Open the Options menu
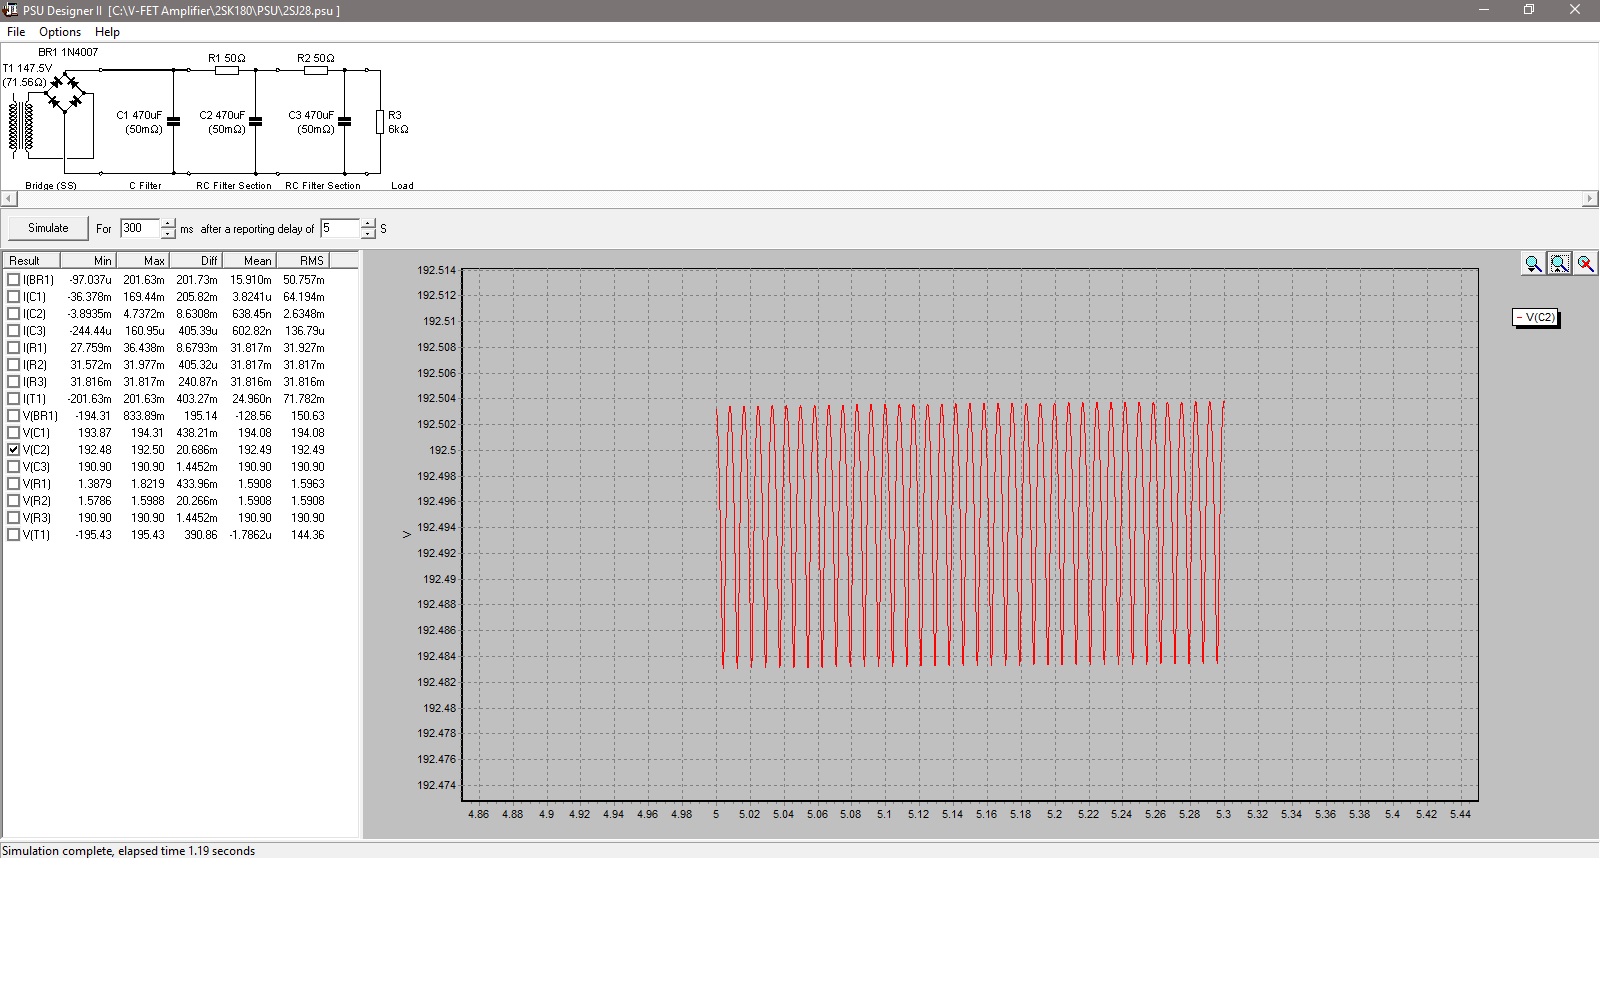Image resolution: width=1600 pixels, height=1000 pixels. (x=60, y=32)
